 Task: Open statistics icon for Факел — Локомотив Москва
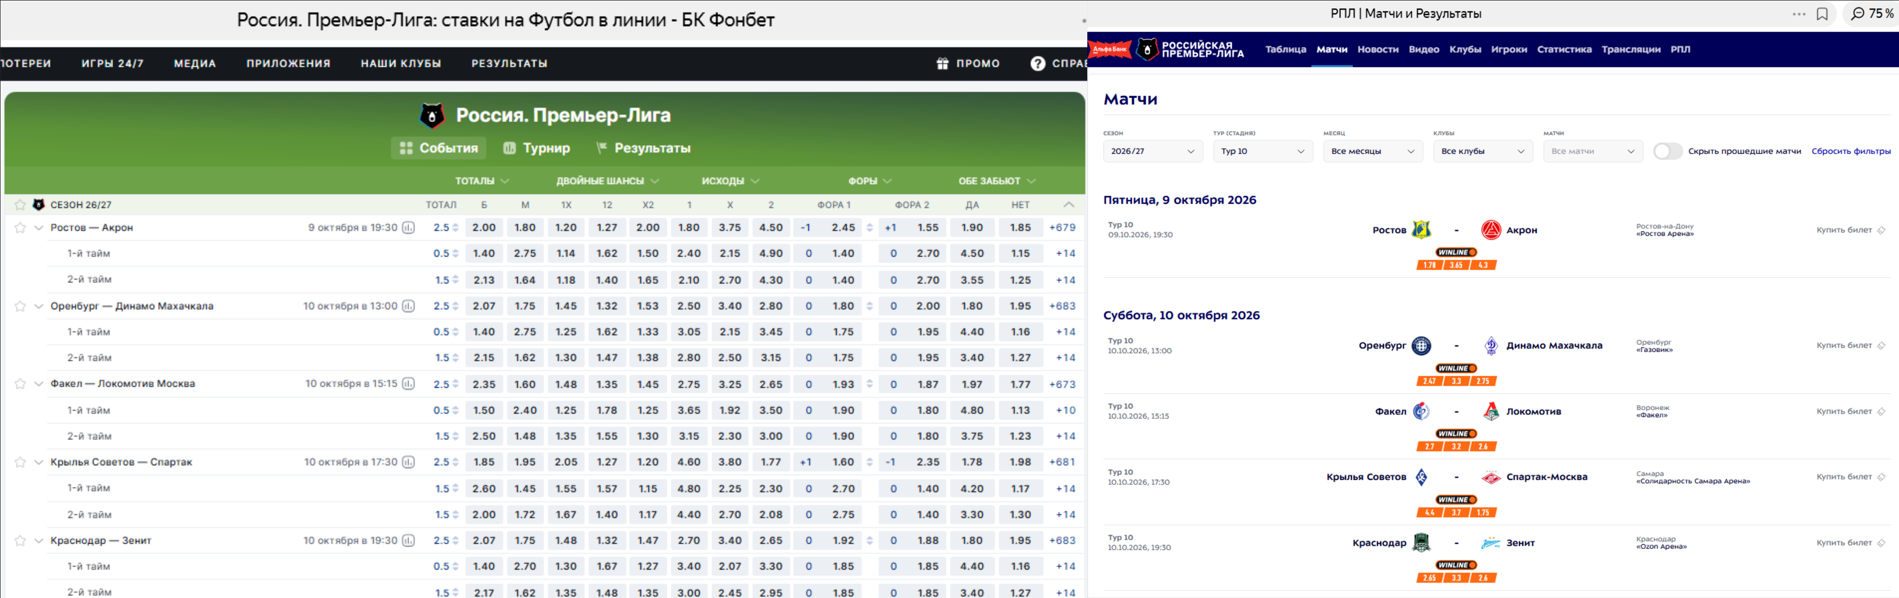tap(408, 384)
